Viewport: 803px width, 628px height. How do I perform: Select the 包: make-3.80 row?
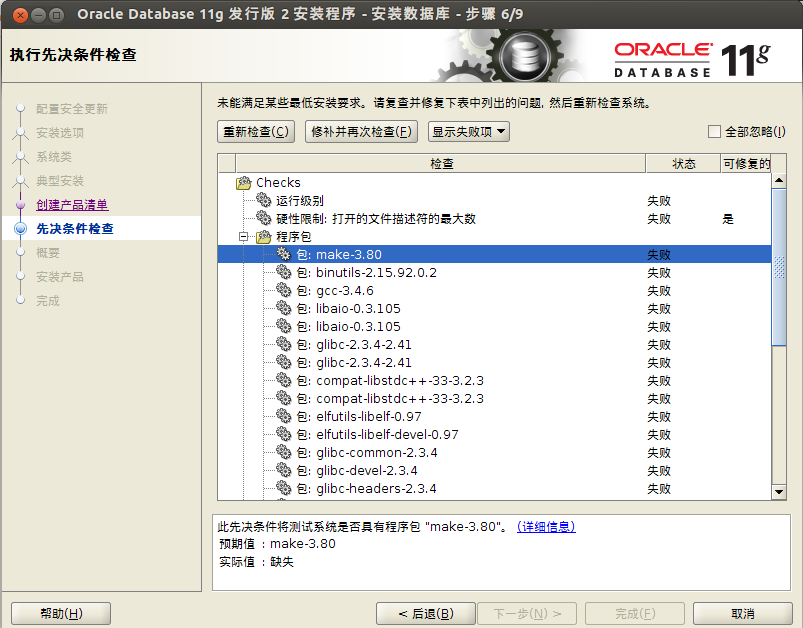[494, 255]
